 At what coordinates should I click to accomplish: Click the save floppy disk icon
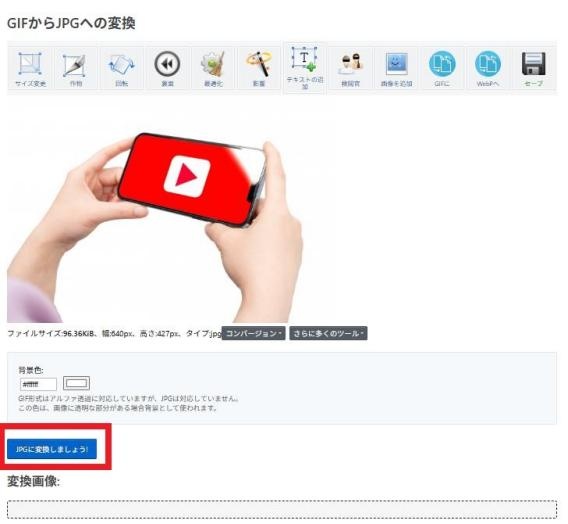pos(534,68)
